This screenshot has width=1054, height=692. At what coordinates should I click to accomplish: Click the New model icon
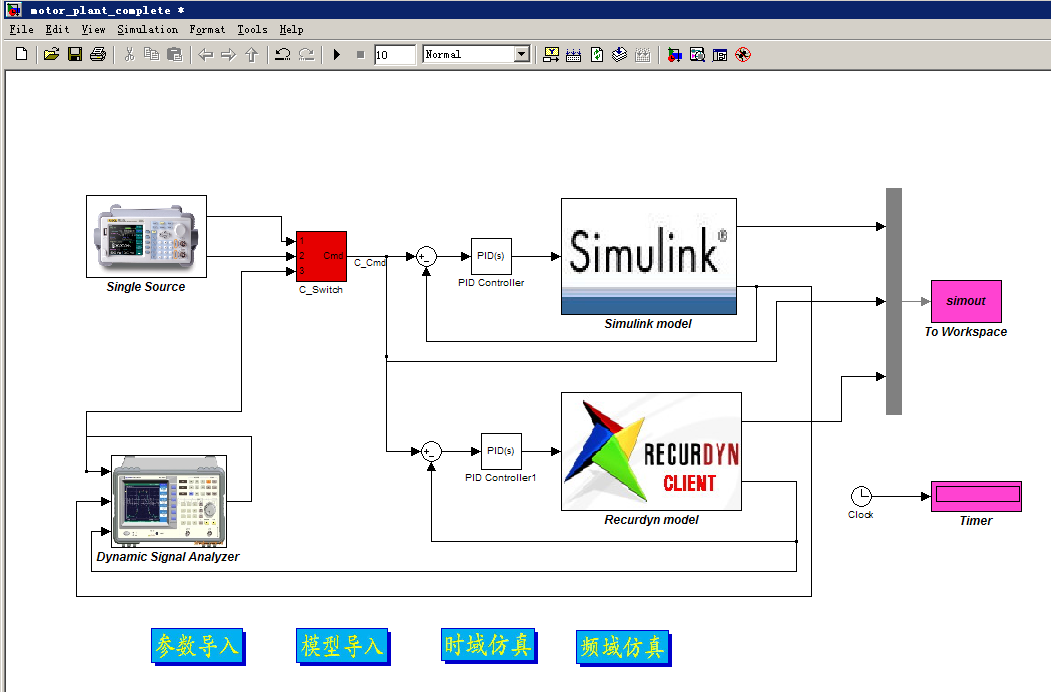(21, 54)
